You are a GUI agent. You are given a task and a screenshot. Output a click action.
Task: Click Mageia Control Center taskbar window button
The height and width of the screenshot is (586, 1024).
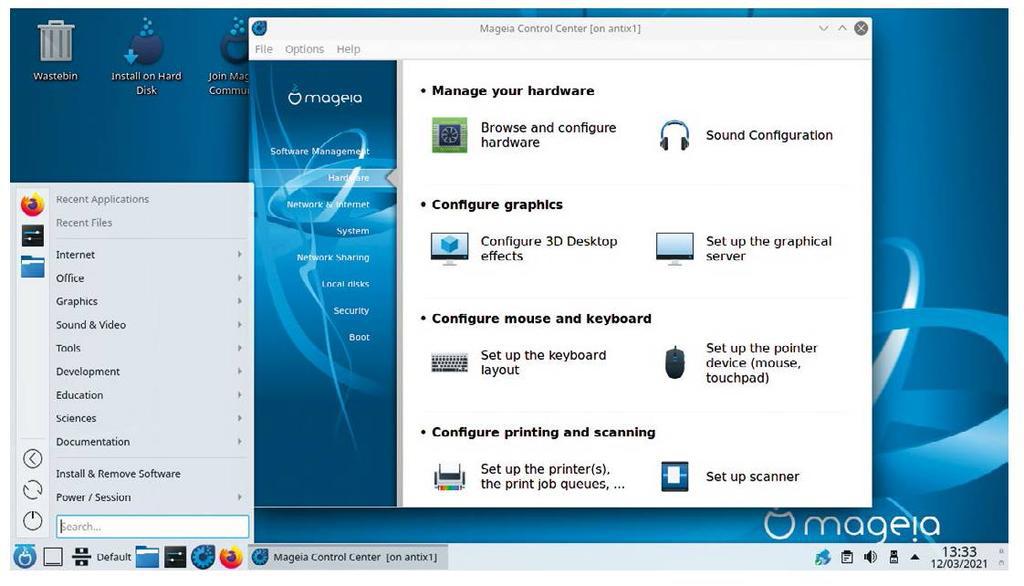click(347, 557)
